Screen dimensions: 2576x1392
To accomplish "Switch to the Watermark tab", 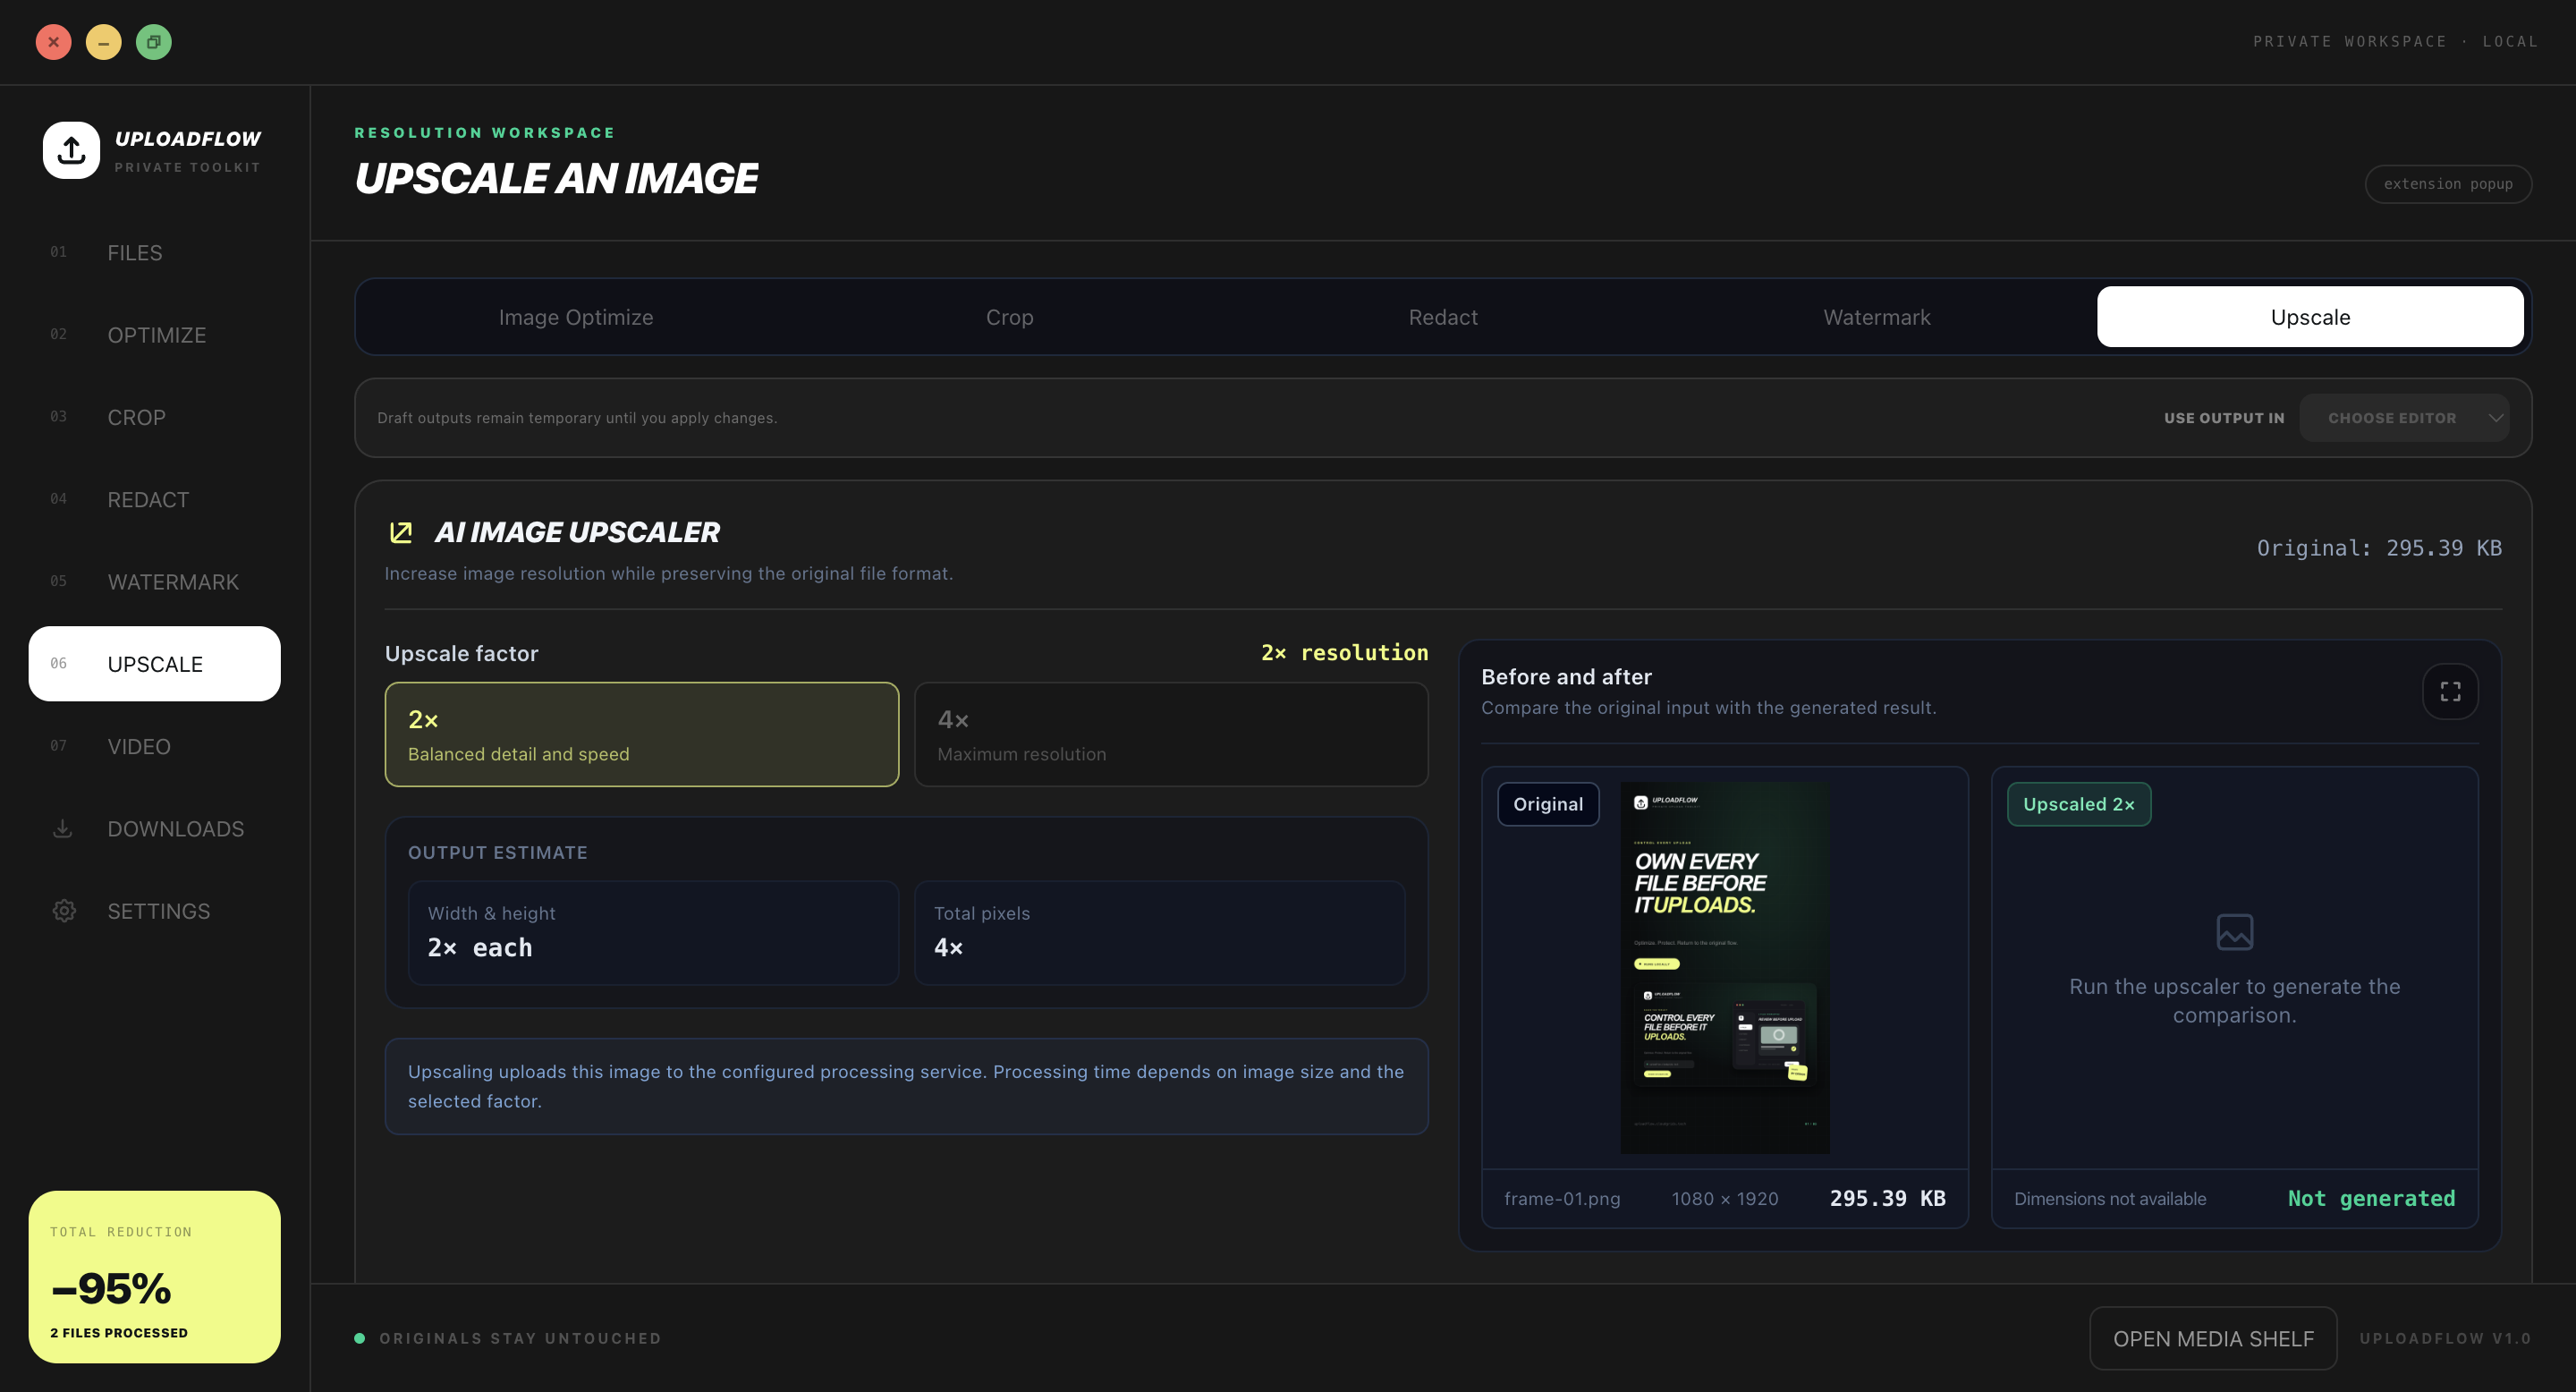I will coord(1877,317).
